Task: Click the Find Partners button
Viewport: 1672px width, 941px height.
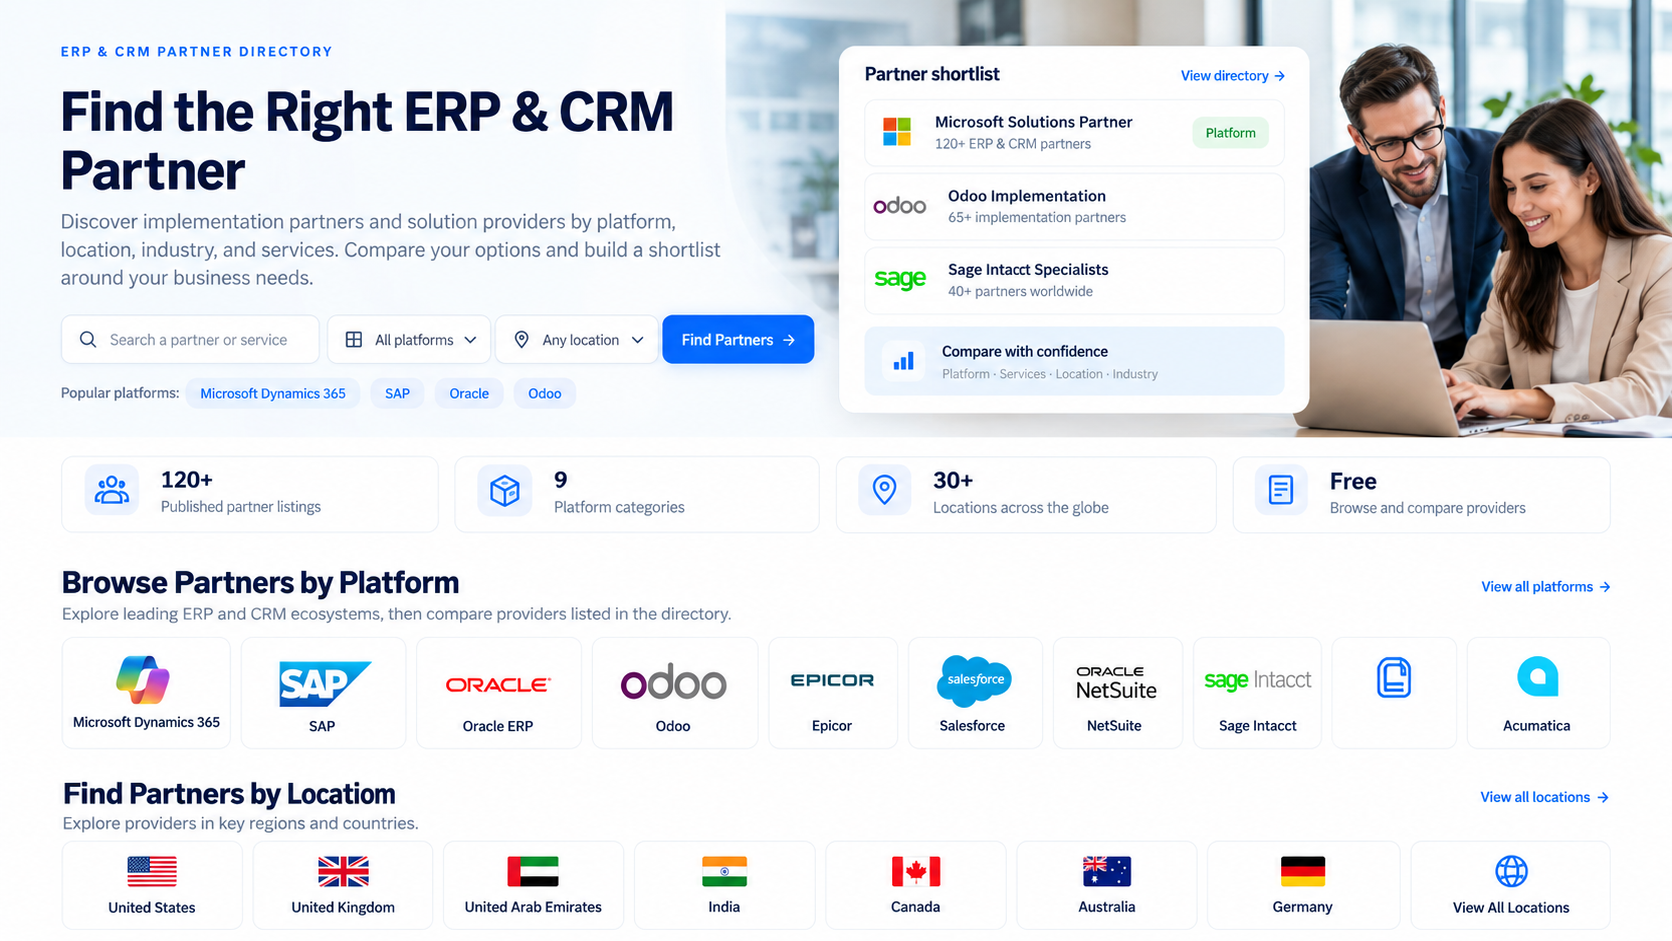Action: [738, 340]
